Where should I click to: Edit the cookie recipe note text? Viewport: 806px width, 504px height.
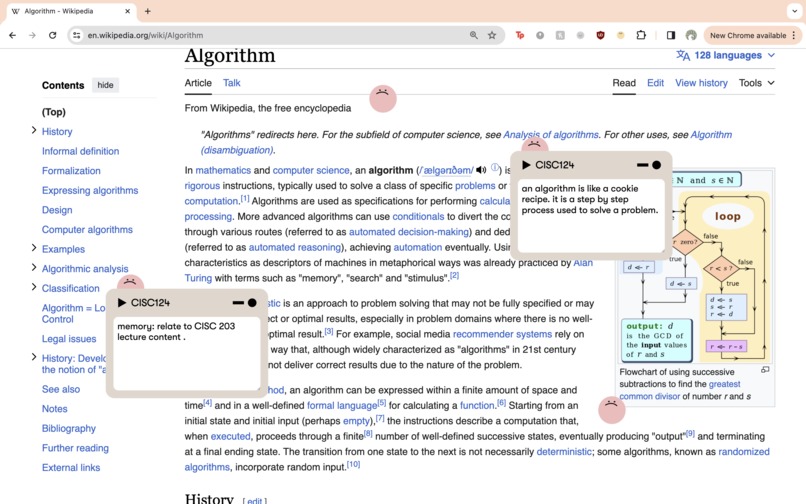591,215
